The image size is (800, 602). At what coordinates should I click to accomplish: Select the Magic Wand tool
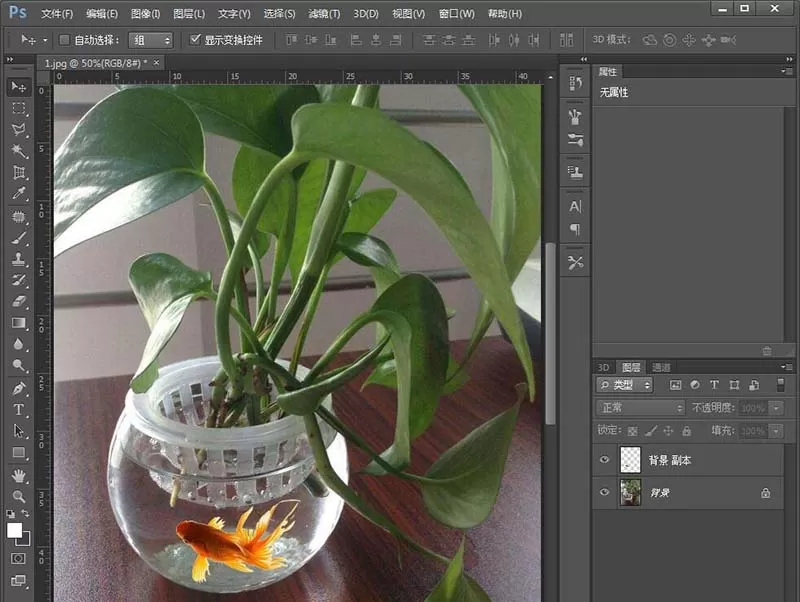(x=19, y=151)
